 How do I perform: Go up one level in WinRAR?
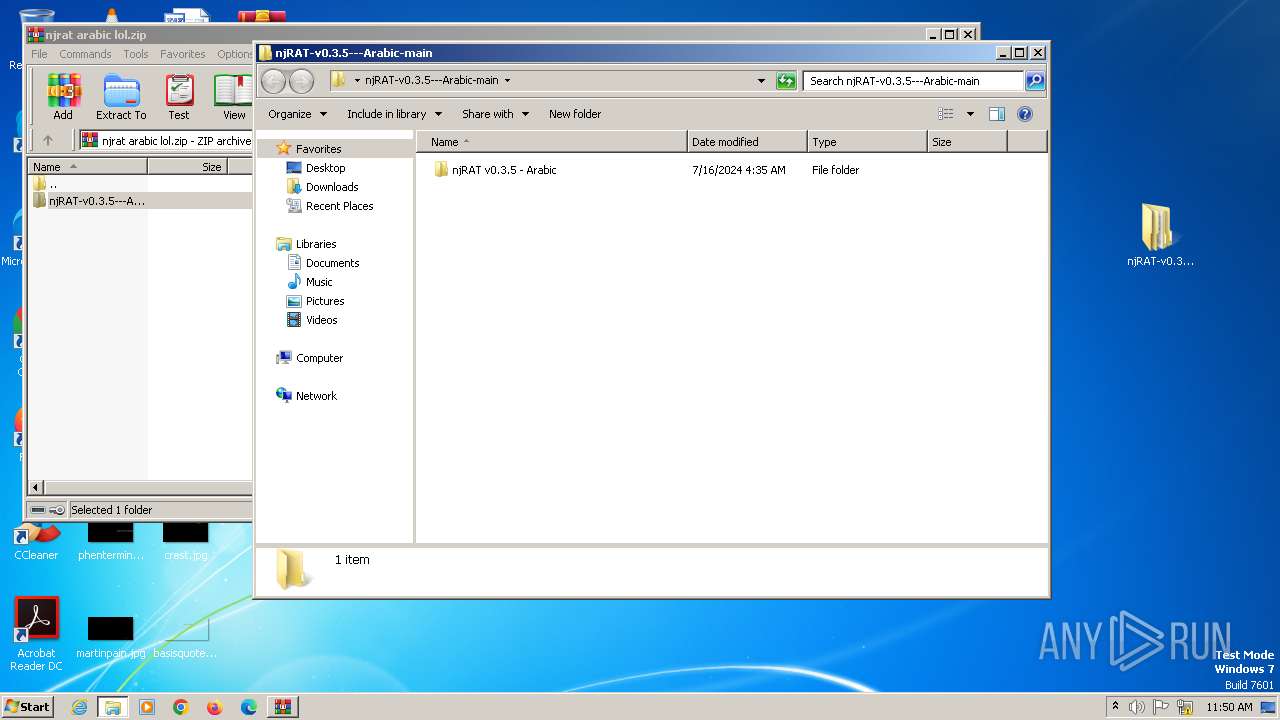click(47, 140)
